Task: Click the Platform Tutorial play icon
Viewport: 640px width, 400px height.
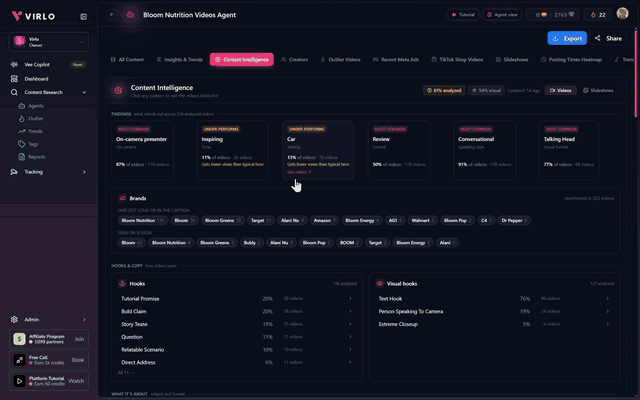Action: coord(19,381)
